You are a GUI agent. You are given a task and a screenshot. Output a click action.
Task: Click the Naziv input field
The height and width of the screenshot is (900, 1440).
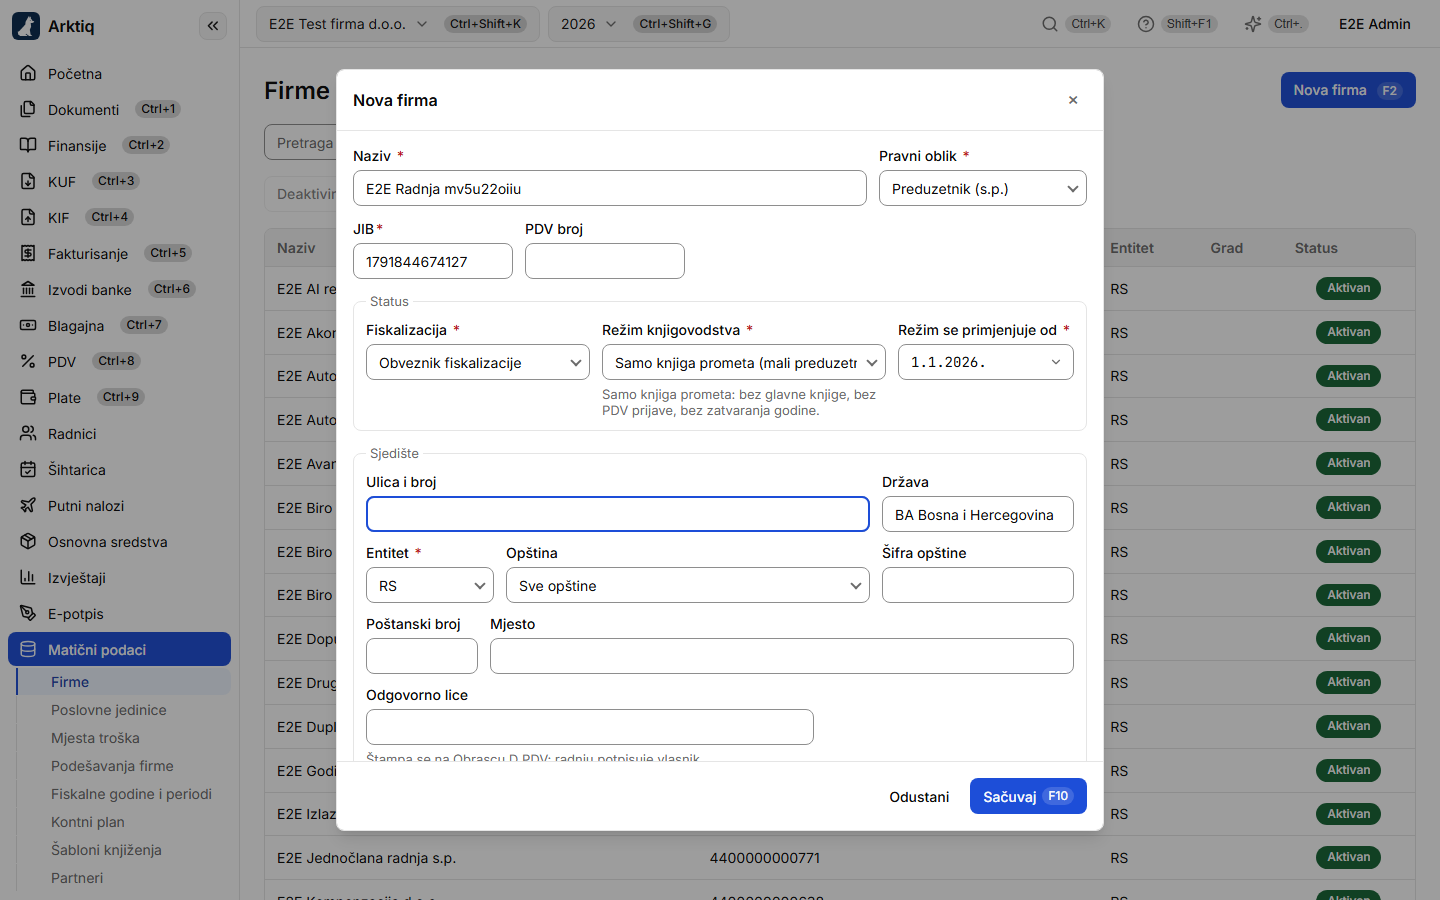point(610,188)
